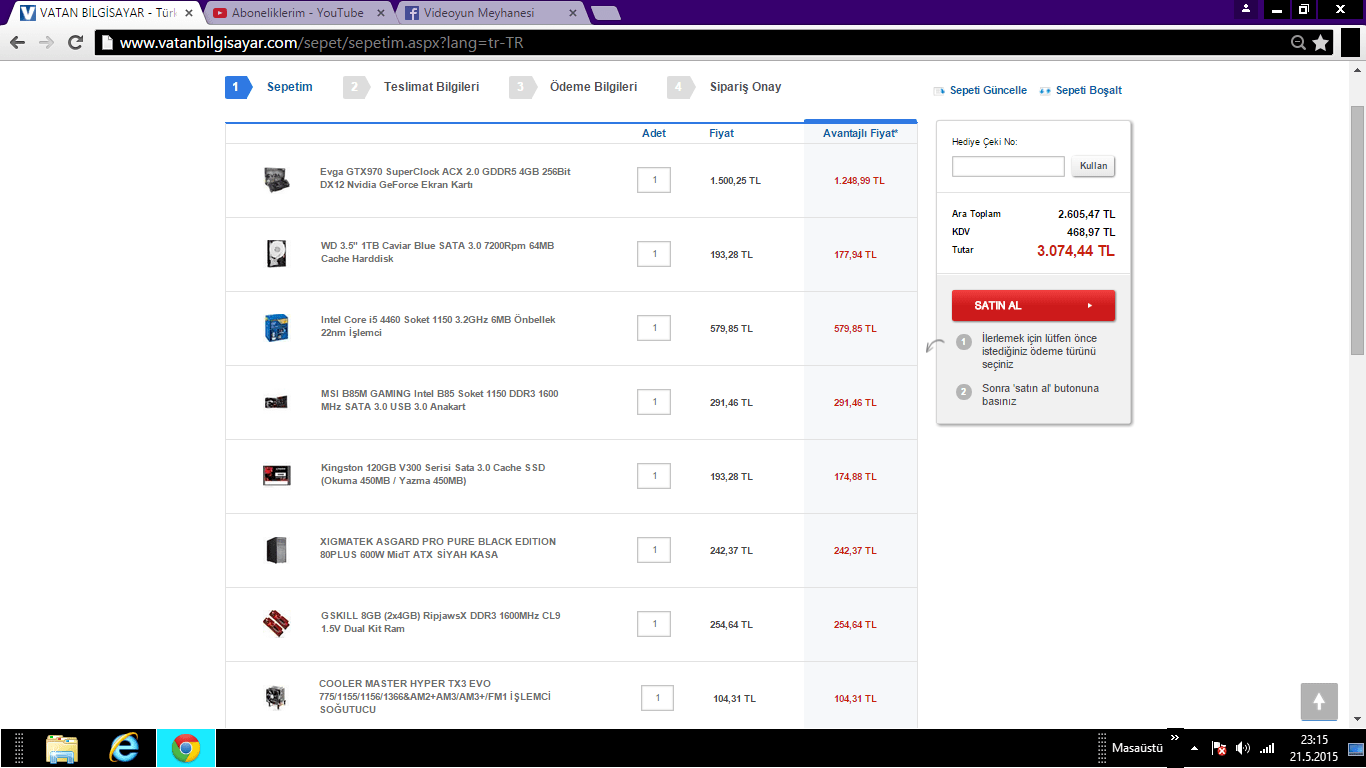This screenshot has height=768, width=1366.
Task: Open the WD 3.5" 1TB Caviar Blue link
Action: (x=437, y=252)
